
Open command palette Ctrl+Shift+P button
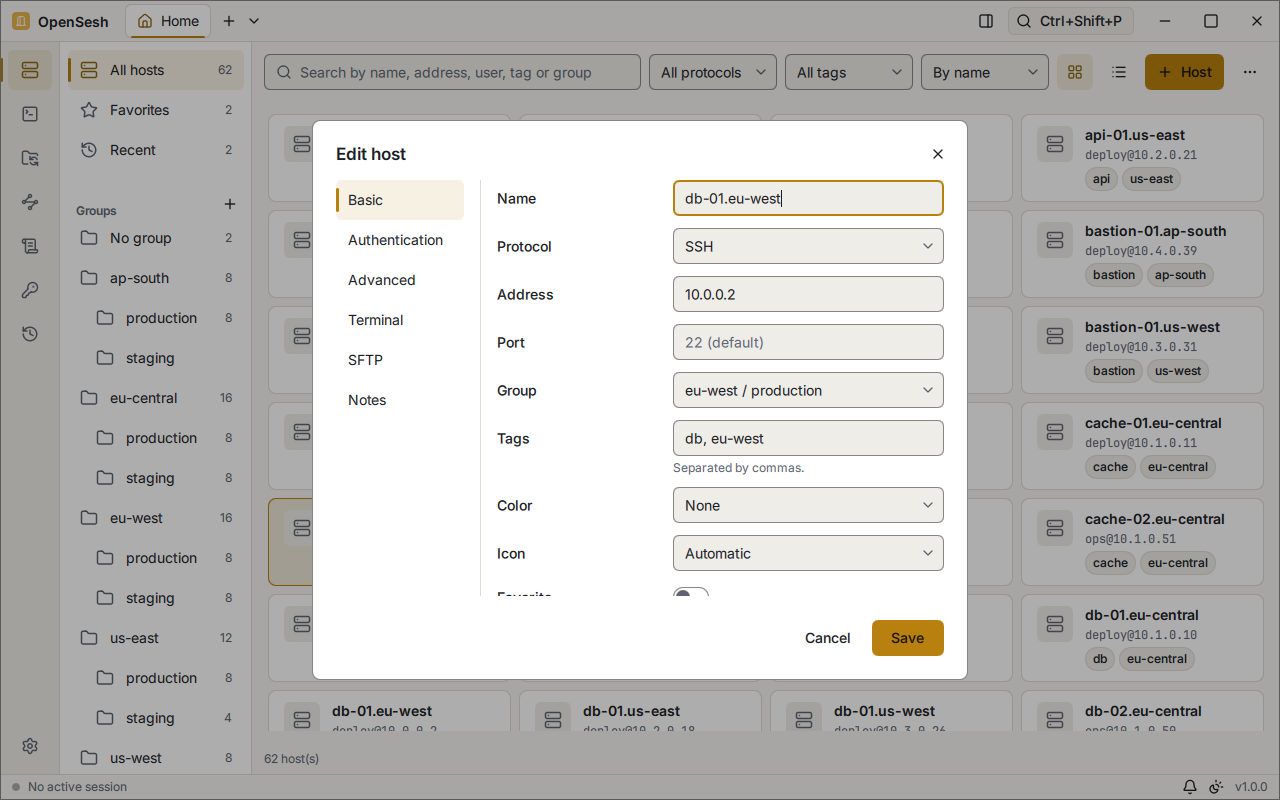point(1070,21)
